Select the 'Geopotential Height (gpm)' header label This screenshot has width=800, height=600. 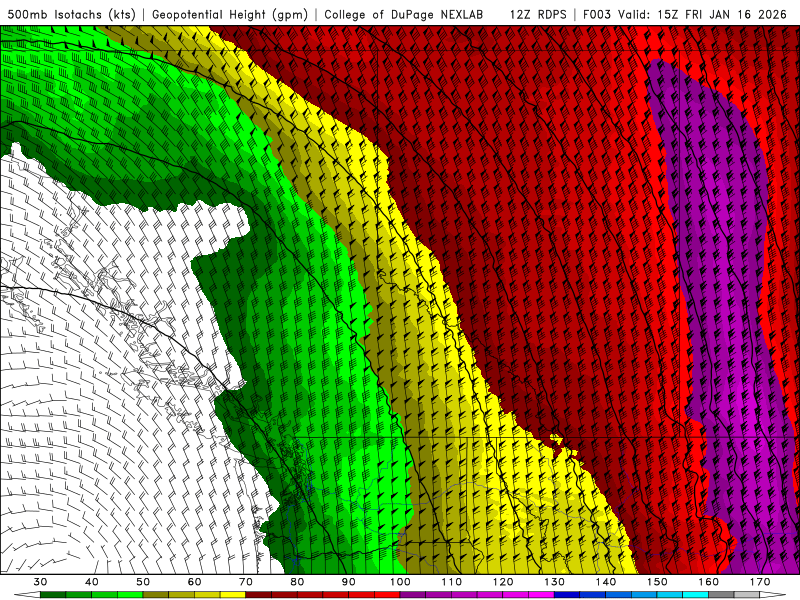coord(230,14)
